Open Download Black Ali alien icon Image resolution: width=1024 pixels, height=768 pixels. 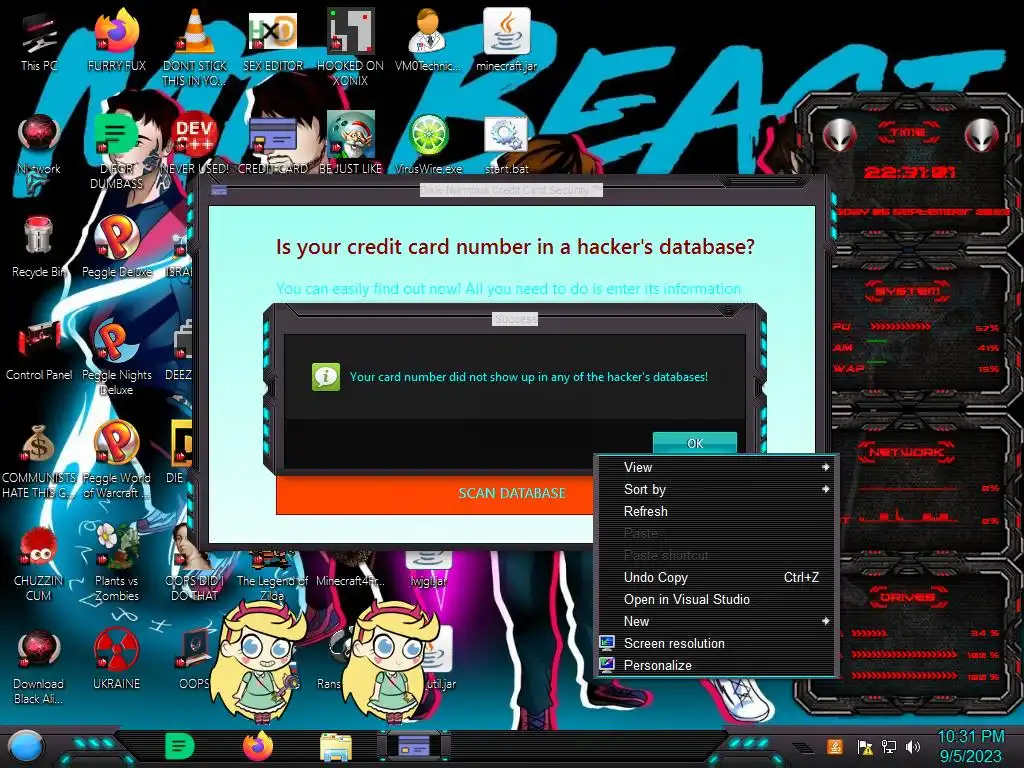tap(39, 667)
